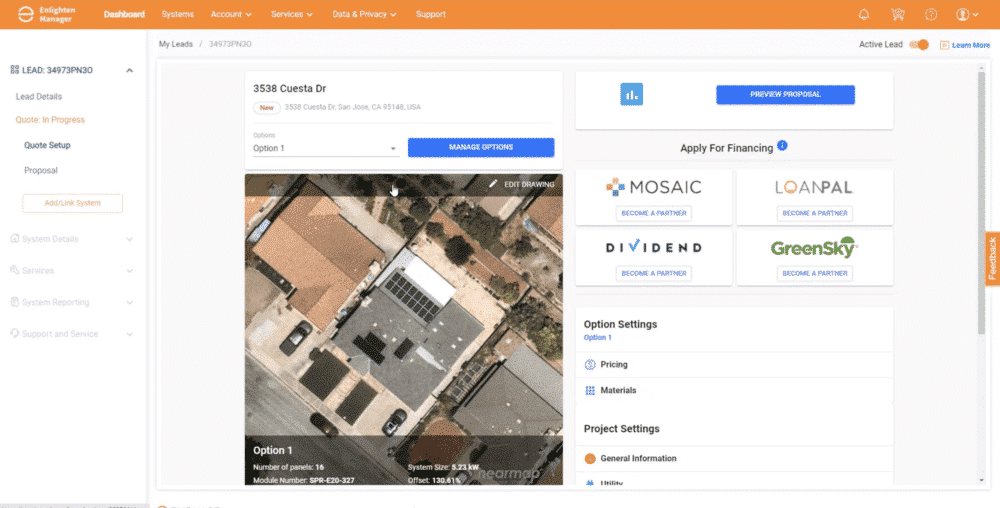Click Become a Partner under Mosaic
The image size is (1000, 508).
[x=654, y=213]
